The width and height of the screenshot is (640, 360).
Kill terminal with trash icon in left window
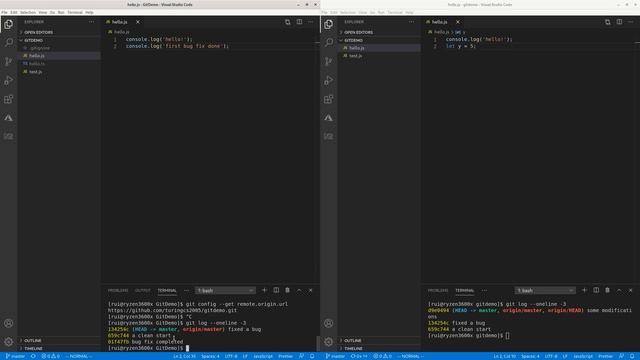click(287, 290)
